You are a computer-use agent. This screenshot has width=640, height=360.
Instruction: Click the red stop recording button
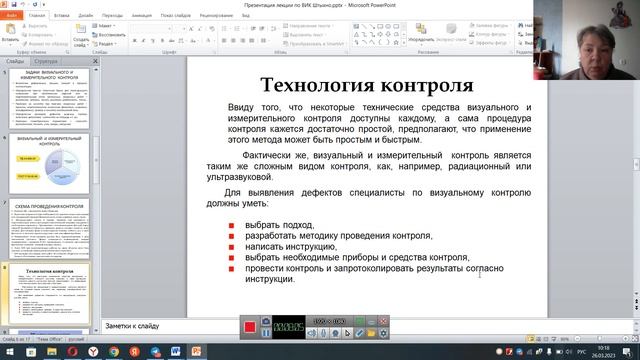[250, 327]
